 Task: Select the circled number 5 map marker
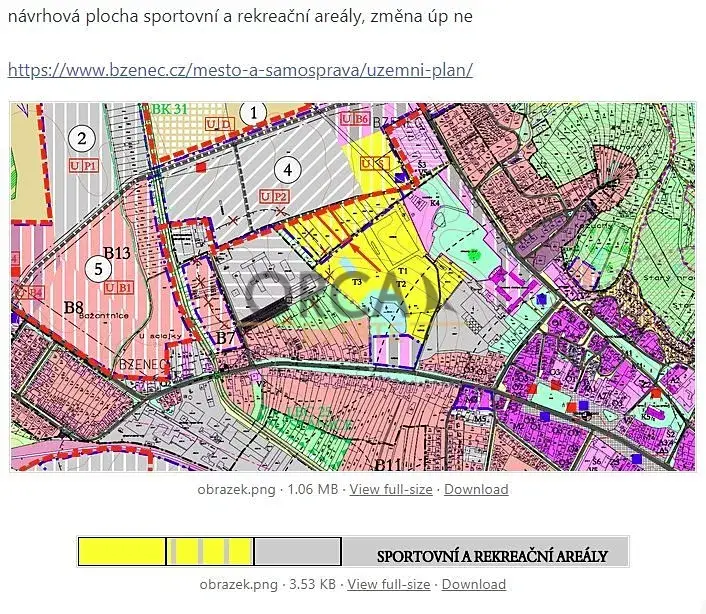pyautogui.click(x=97, y=268)
